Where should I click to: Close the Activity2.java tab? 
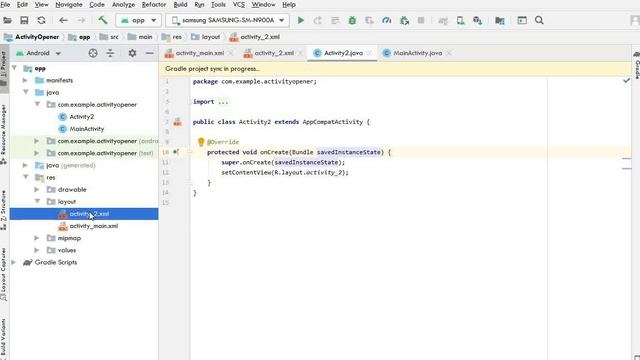click(369, 53)
